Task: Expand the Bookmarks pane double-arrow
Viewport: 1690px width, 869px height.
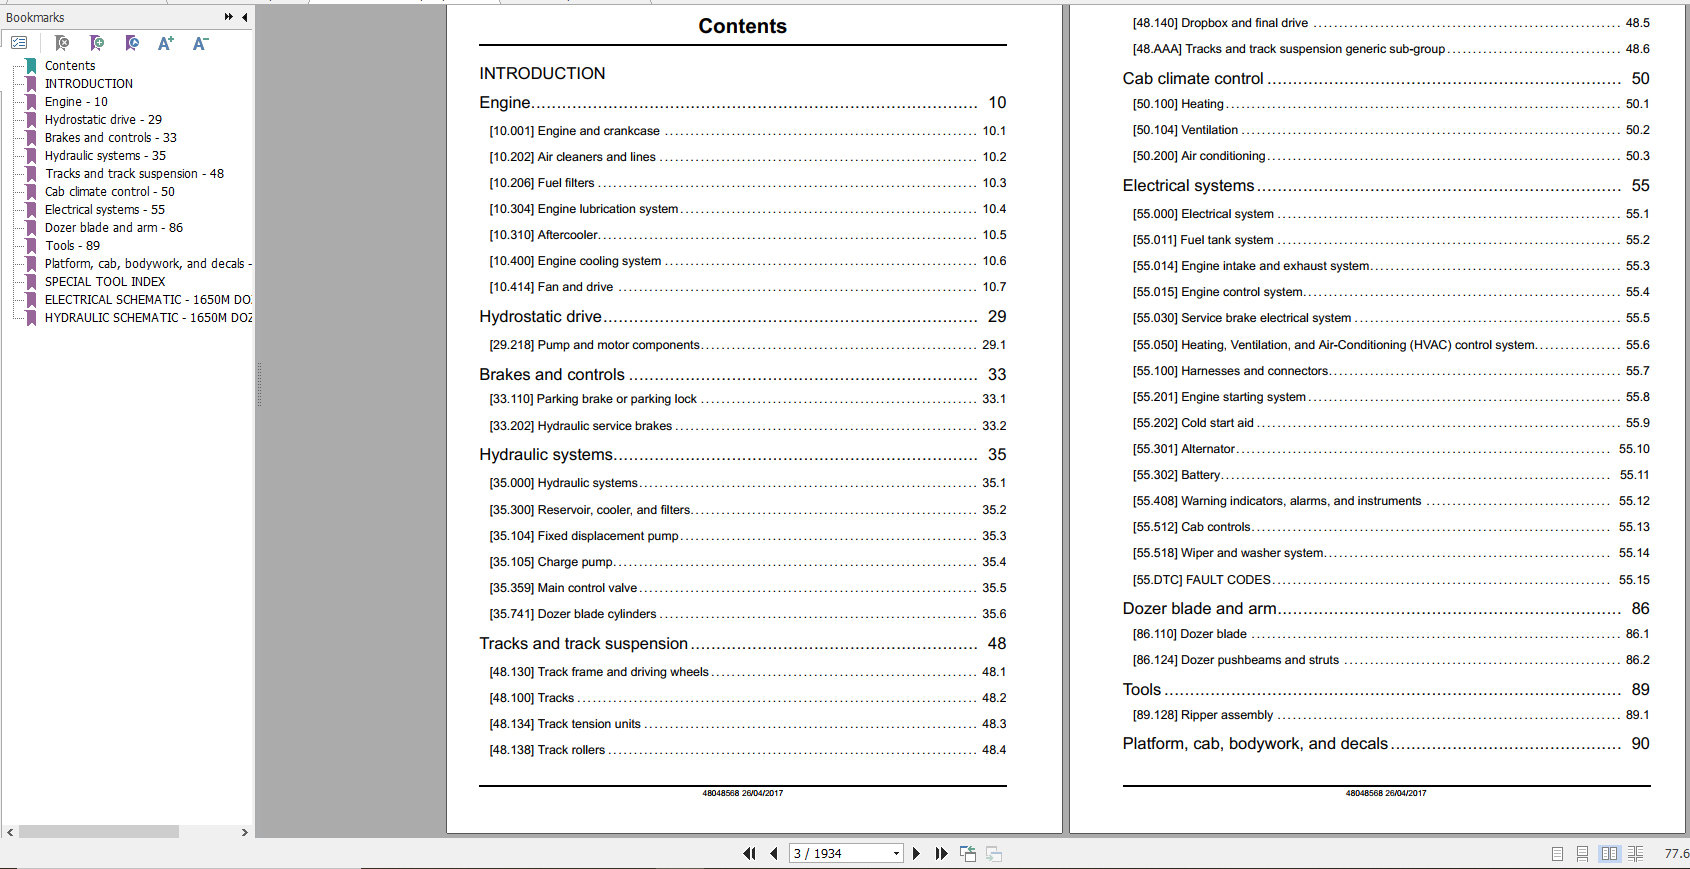Action: click(x=229, y=17)
